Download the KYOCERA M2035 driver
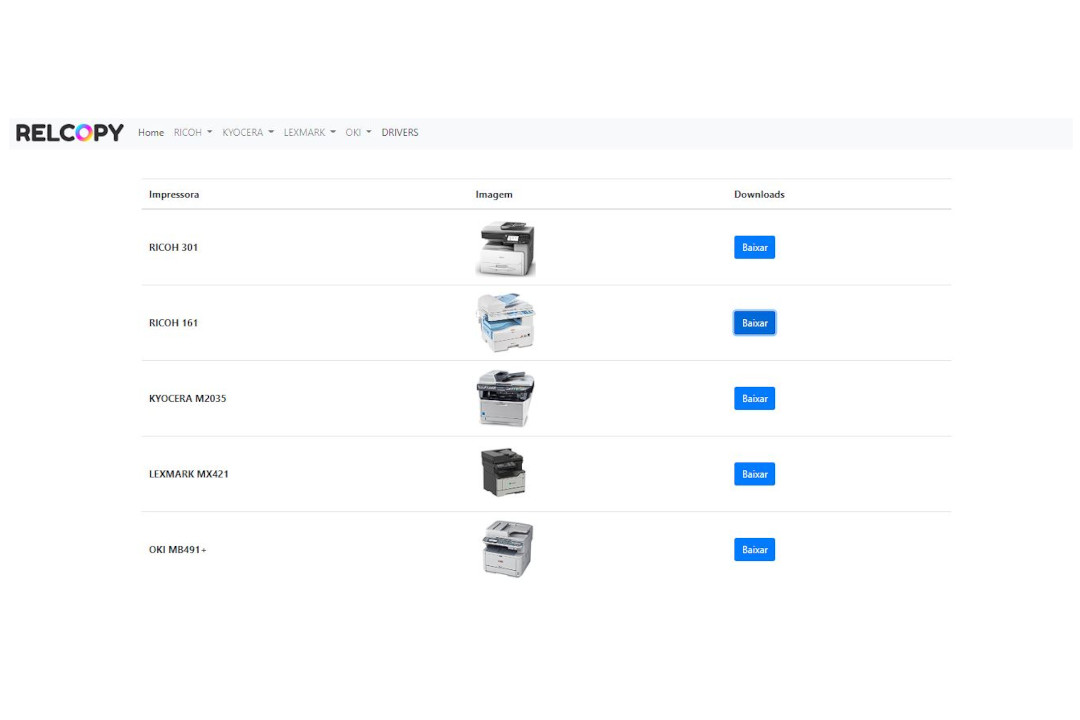Screen dimensions: 1080x720 pyautogui.click(x=754, y=398)
